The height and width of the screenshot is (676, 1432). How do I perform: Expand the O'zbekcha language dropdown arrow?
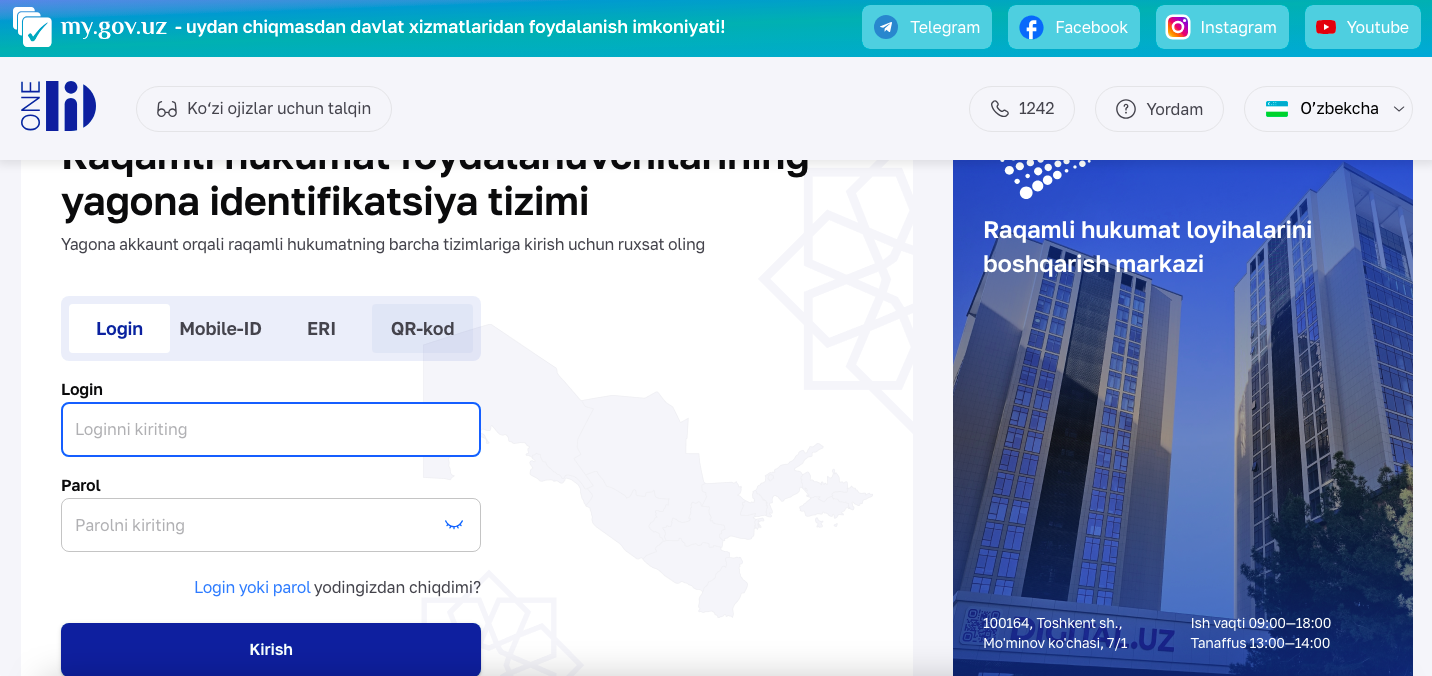[x=1398, y=109]
